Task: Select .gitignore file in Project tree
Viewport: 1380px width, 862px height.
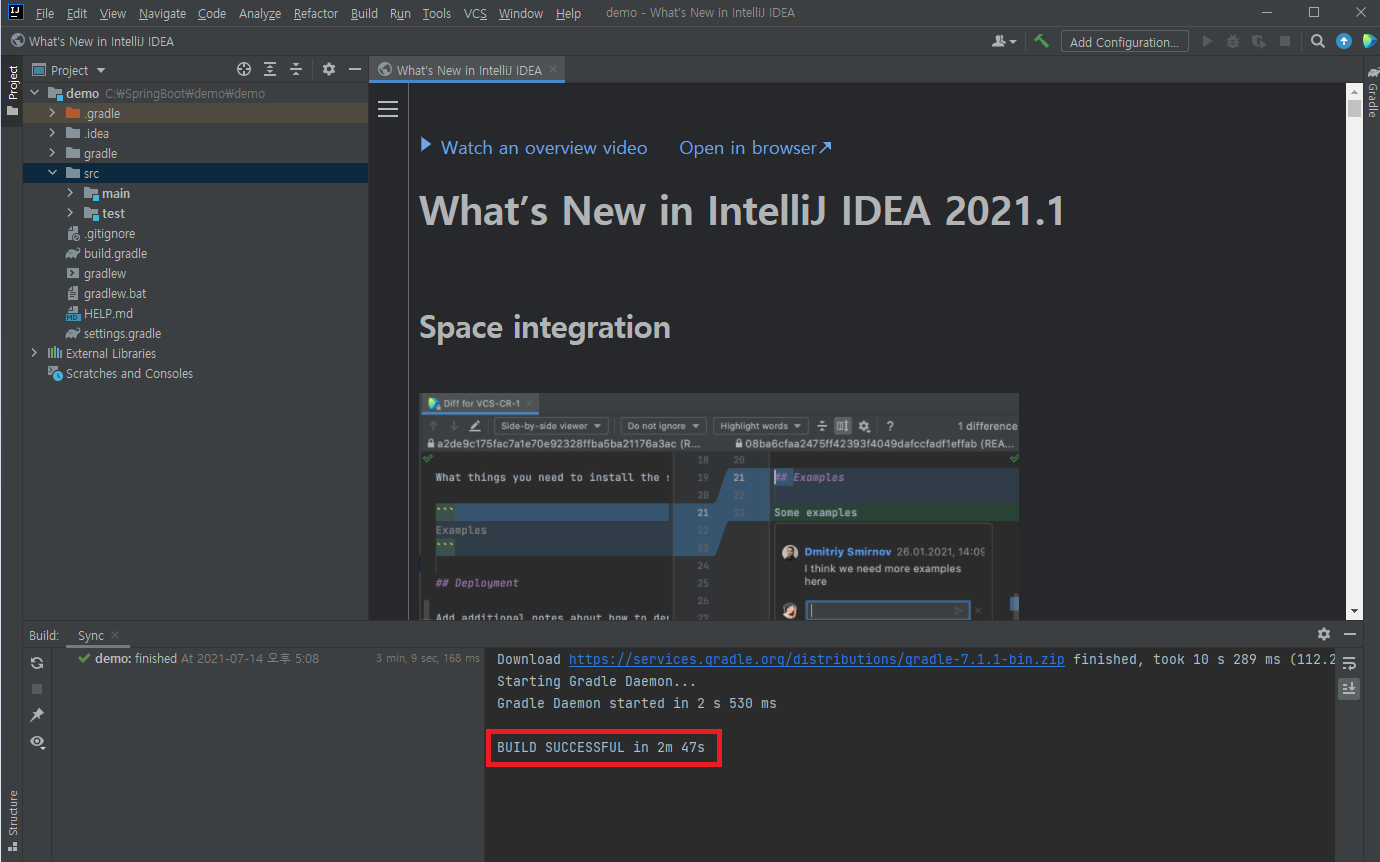Action: (x=109, y=233)
